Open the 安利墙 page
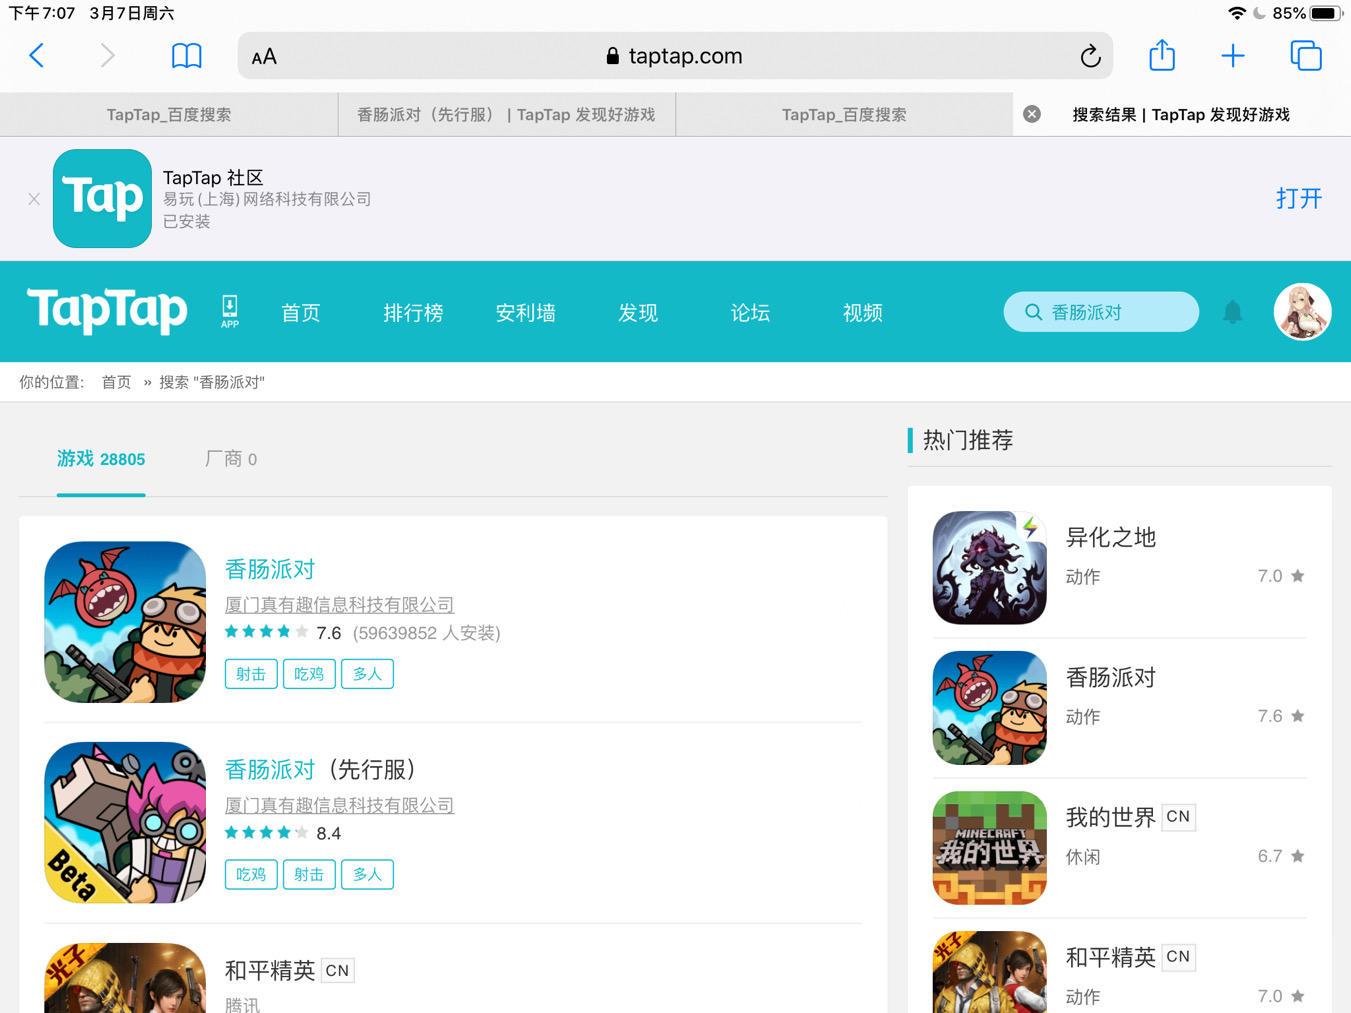 [x=525, y=313]
